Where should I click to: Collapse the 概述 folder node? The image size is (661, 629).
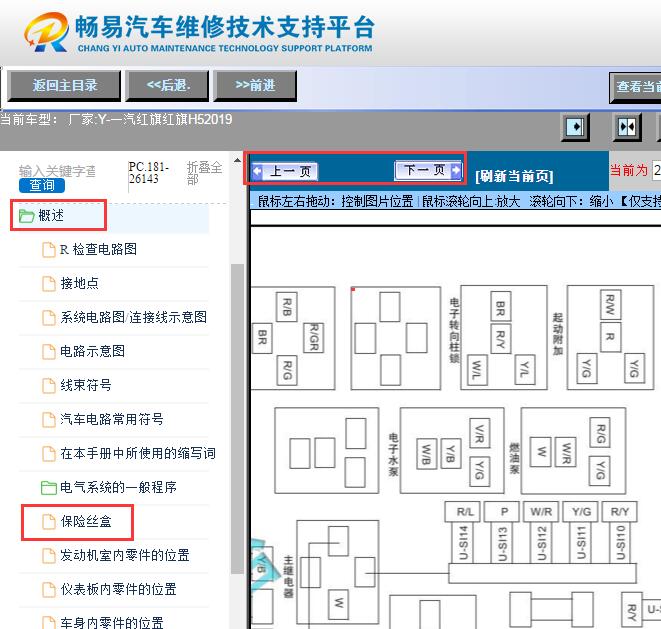tap(51, 215)
